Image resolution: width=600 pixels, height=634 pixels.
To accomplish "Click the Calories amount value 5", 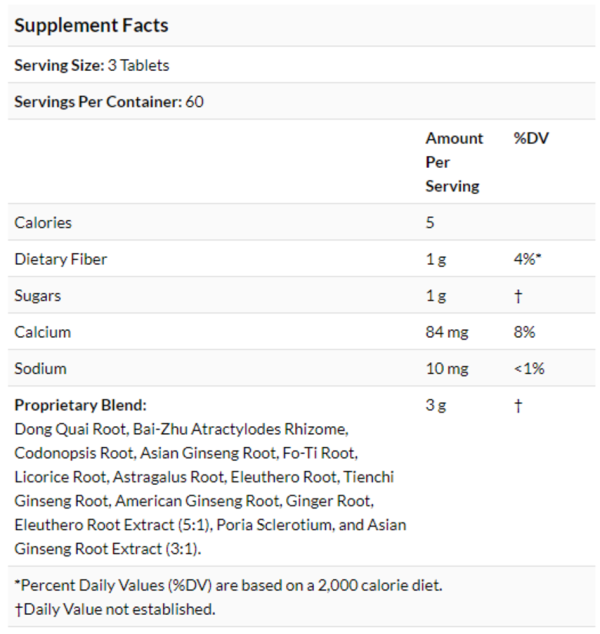I will tap(431, 223).
